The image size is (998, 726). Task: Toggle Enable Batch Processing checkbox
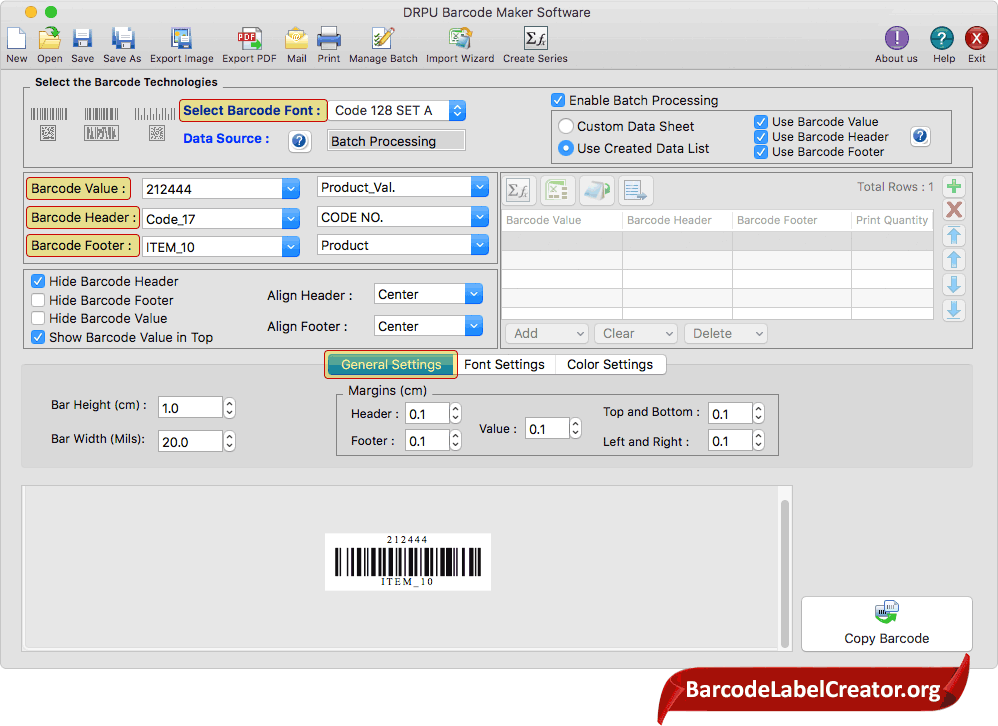point(558,100)
